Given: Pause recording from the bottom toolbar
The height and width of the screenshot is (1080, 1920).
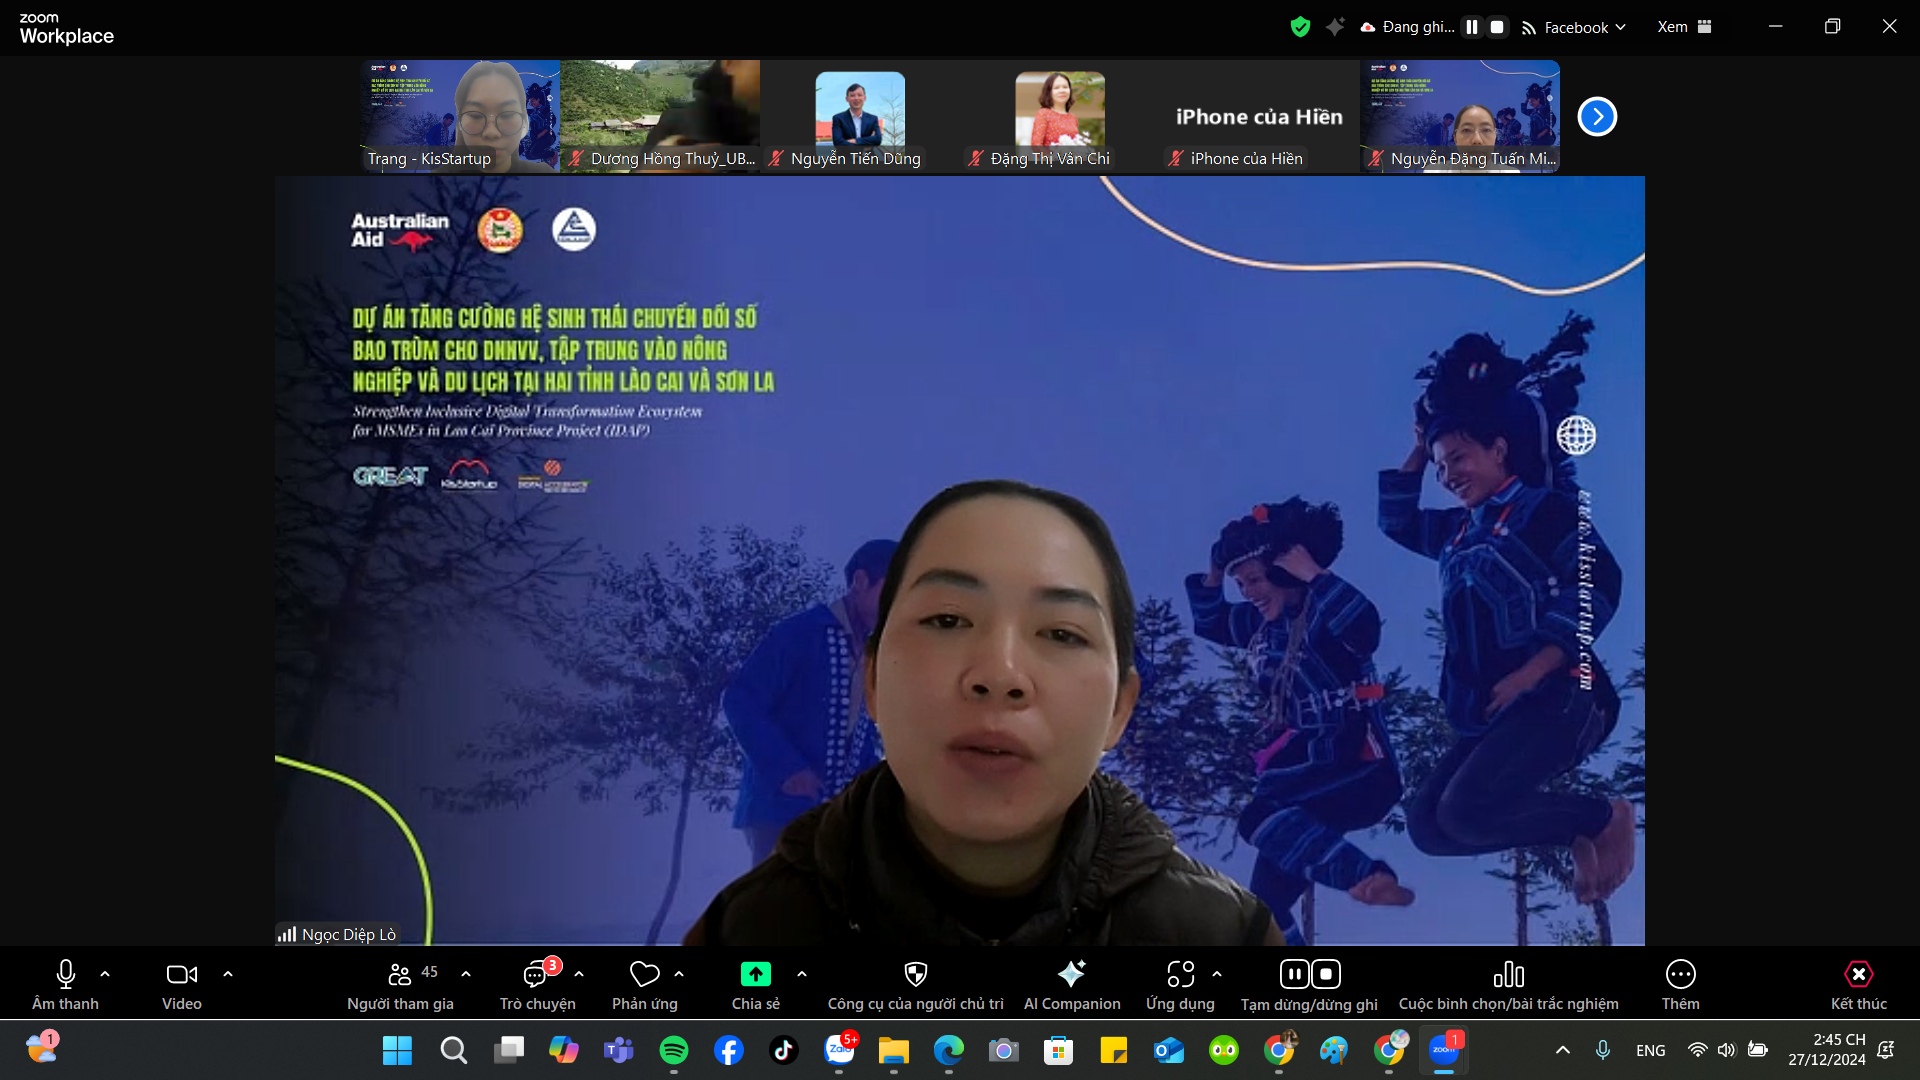Looking at the screenshot, I should pos(1294,974).
